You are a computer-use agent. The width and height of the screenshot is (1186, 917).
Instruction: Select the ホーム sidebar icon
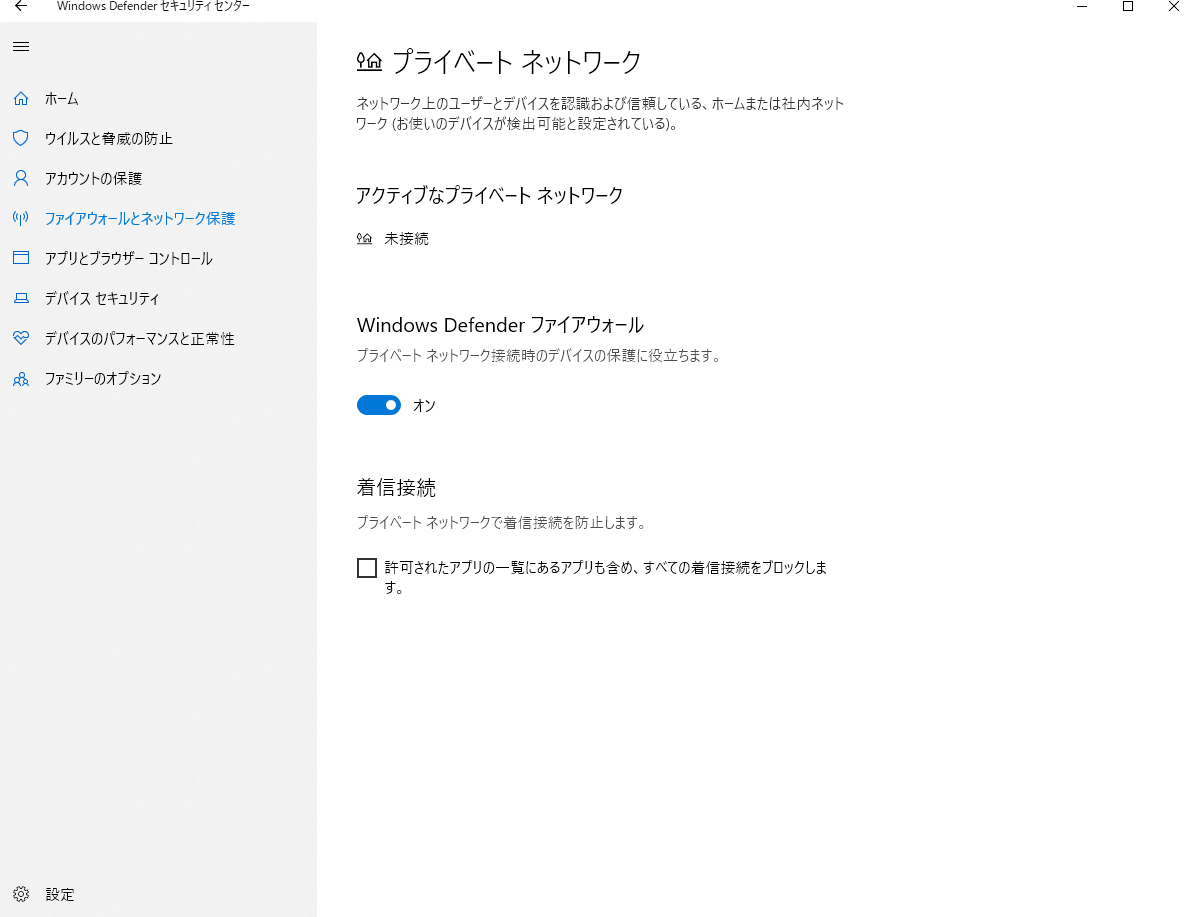pyautogui.click(x=20, y=98)
